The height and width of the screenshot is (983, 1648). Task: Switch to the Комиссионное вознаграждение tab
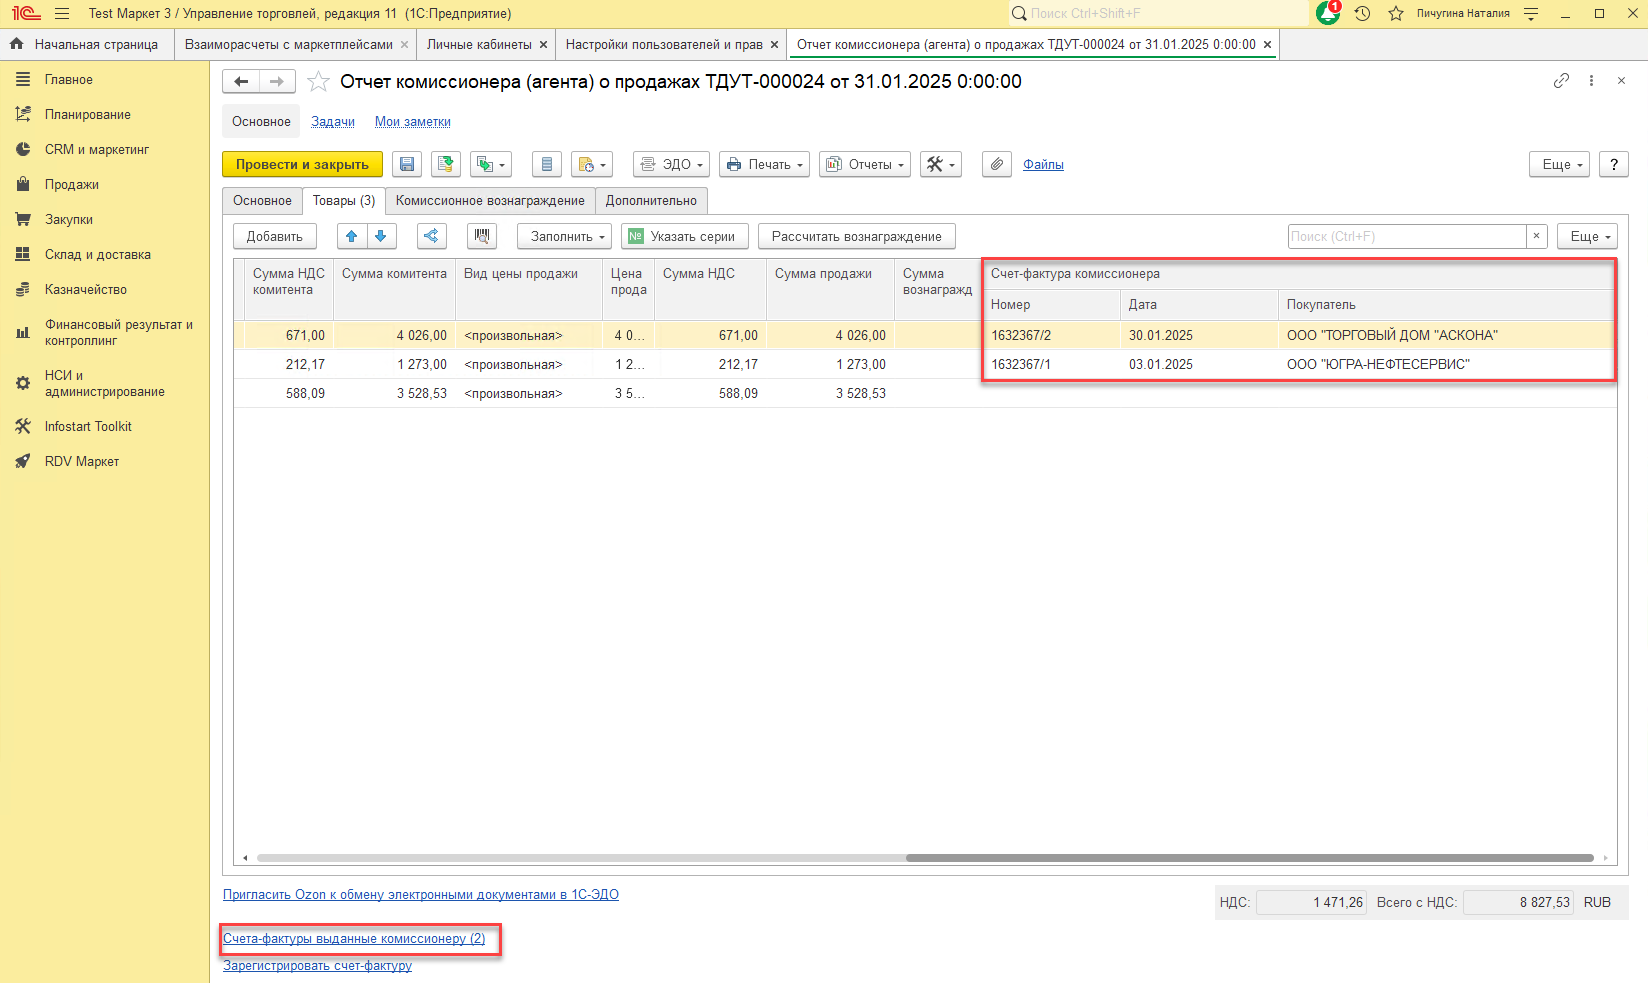click(x=490, y=200)
